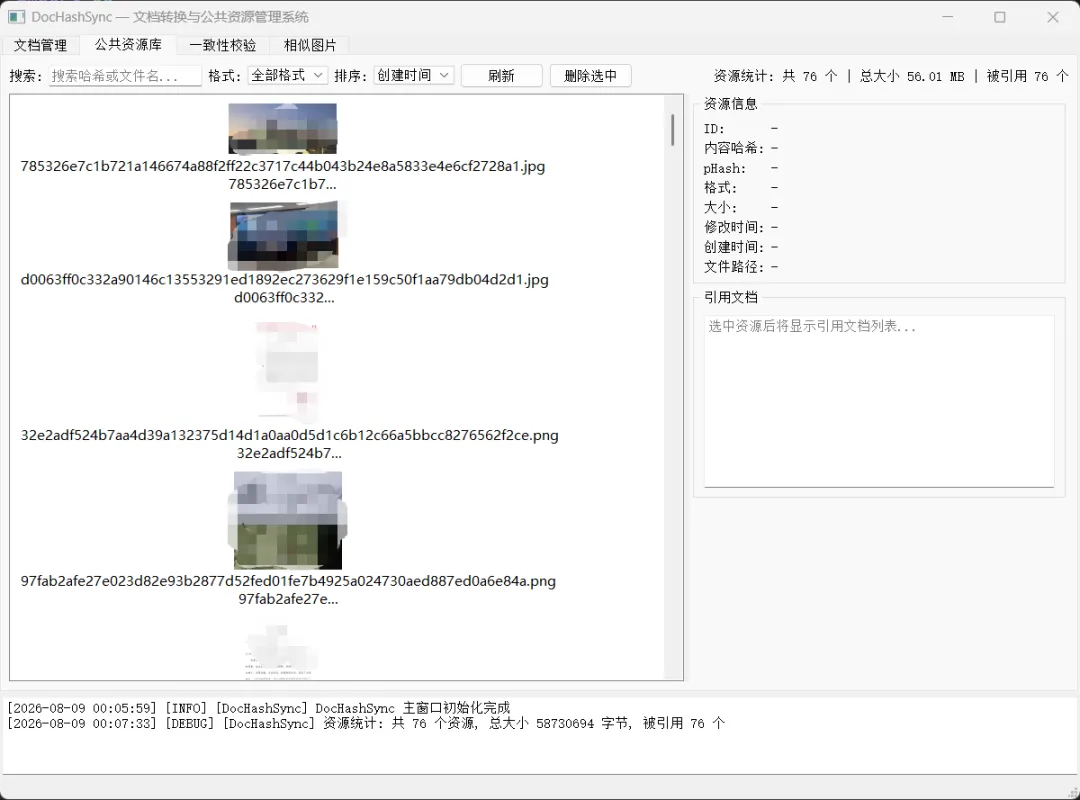The height and width of the screenshot is (800, 1080).
Task: Click filename 97fab2afe27e023d82e93b2877d52fed01fe7b4925a024730aed887ed0a6e84a.png
Action: pos(288,581)
